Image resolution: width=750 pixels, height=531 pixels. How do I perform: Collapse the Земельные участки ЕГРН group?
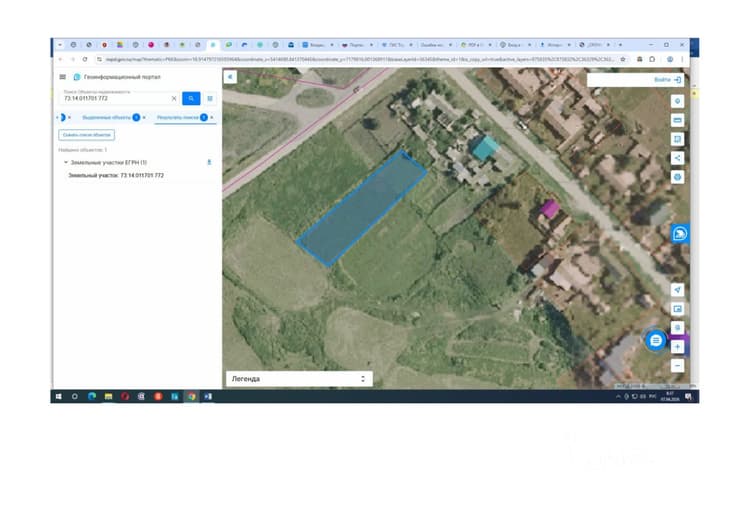(66, 163)
